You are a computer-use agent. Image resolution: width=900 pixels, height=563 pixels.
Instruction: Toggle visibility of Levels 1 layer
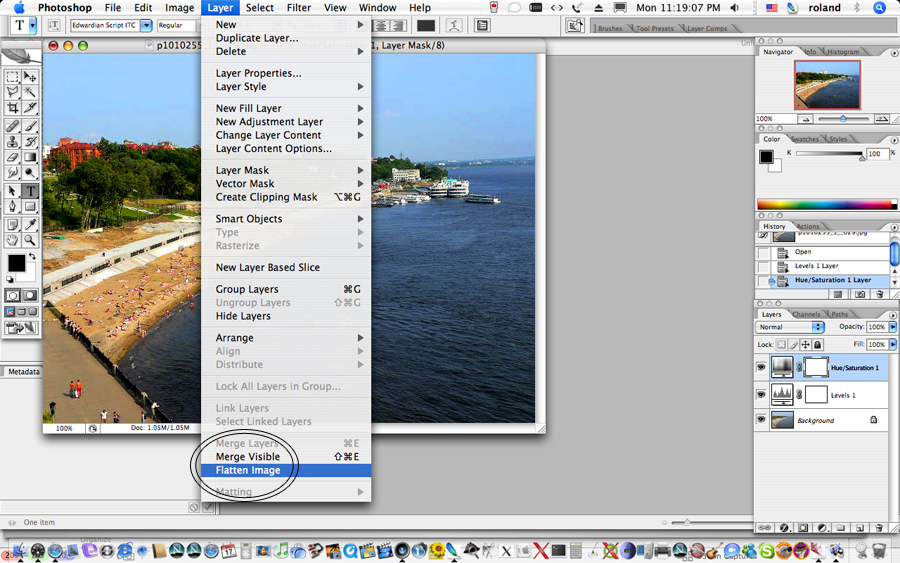click(761, 395)
